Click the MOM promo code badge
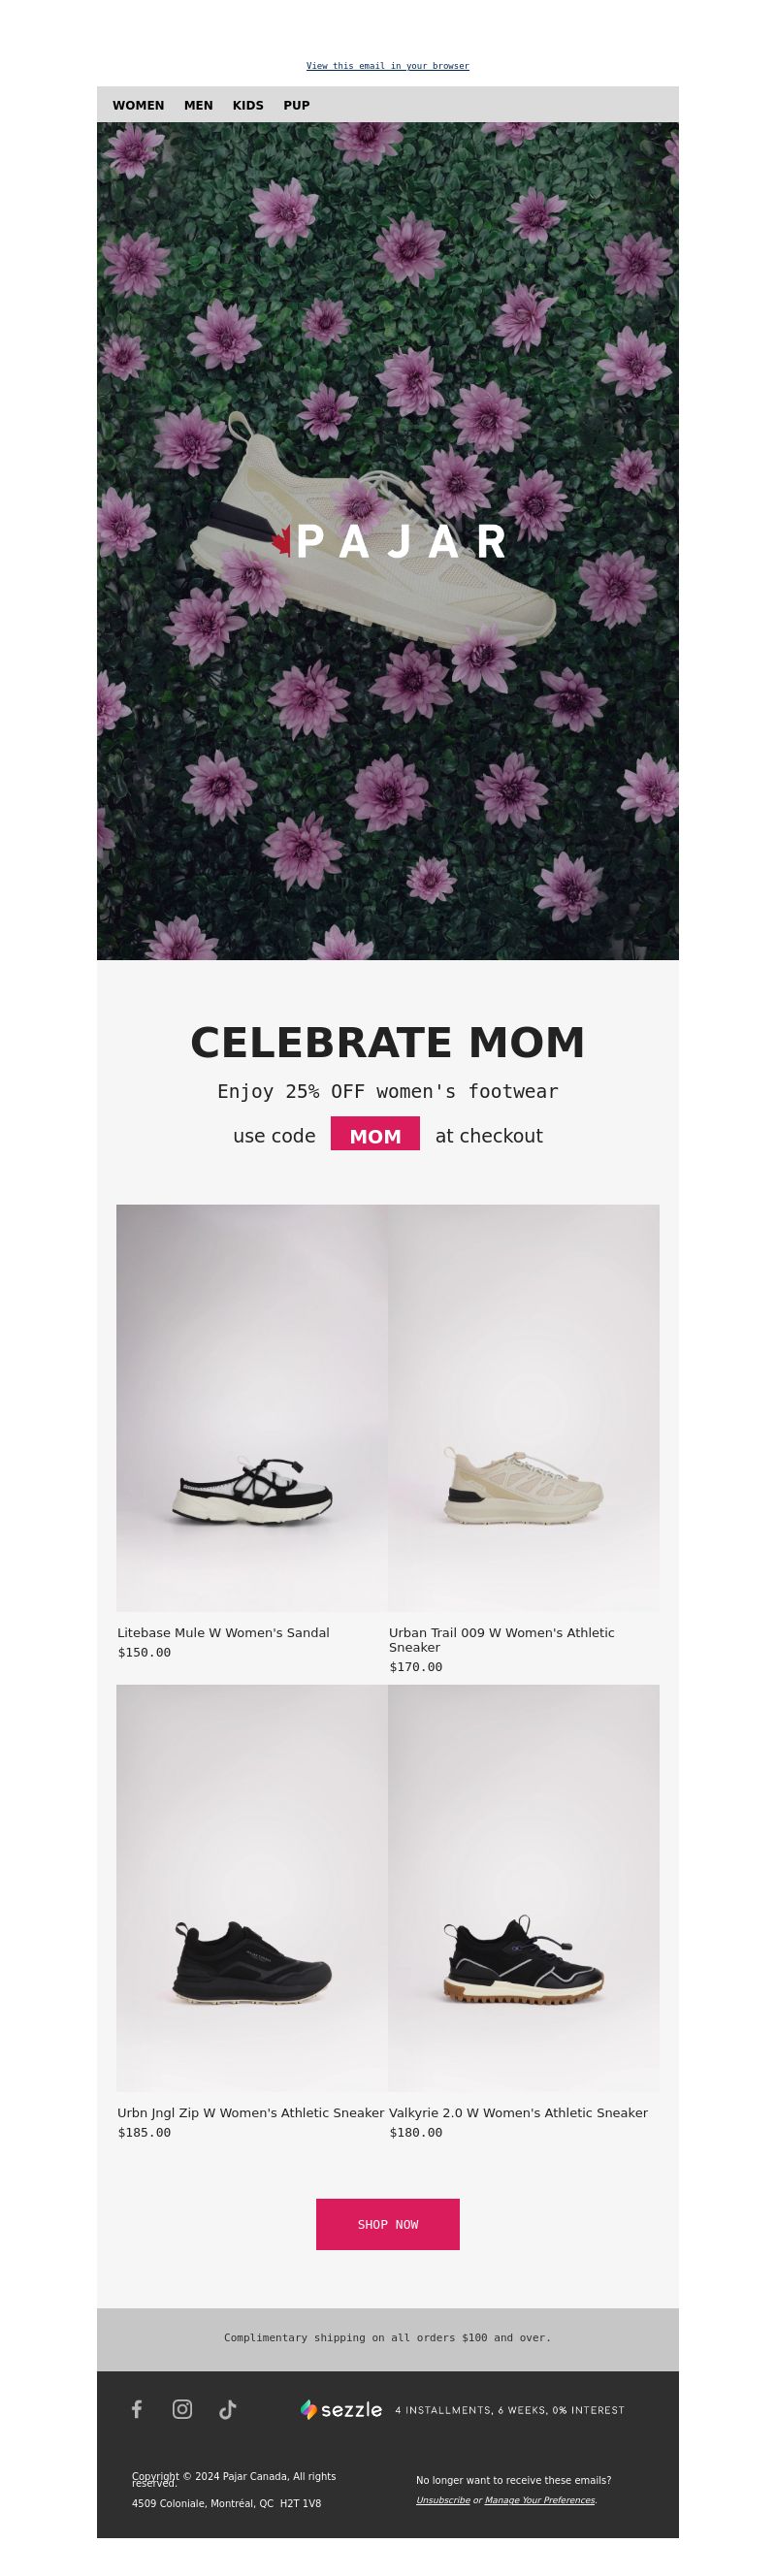Screen dimensions: 776x2576 (375, 1134)
